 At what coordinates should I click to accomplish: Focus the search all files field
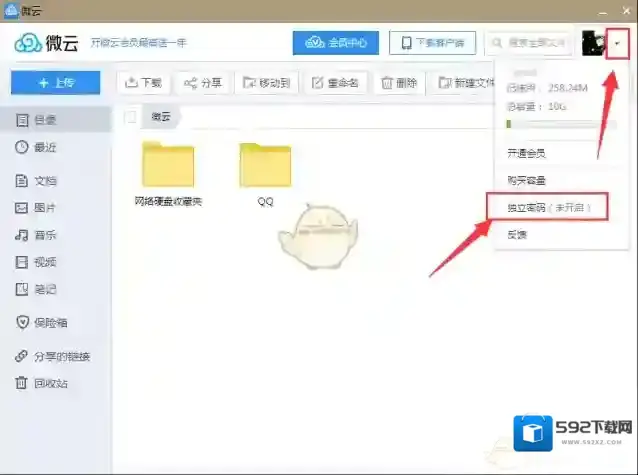[529, 43]
